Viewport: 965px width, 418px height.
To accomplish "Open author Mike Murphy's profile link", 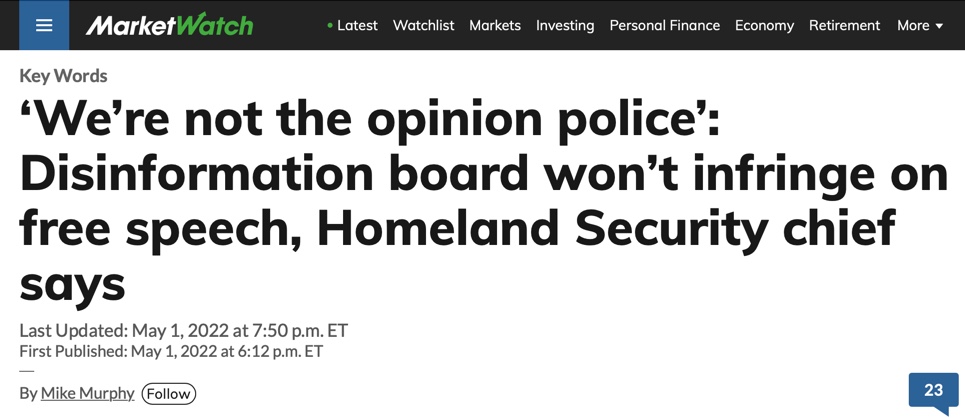I will (87, 393).
